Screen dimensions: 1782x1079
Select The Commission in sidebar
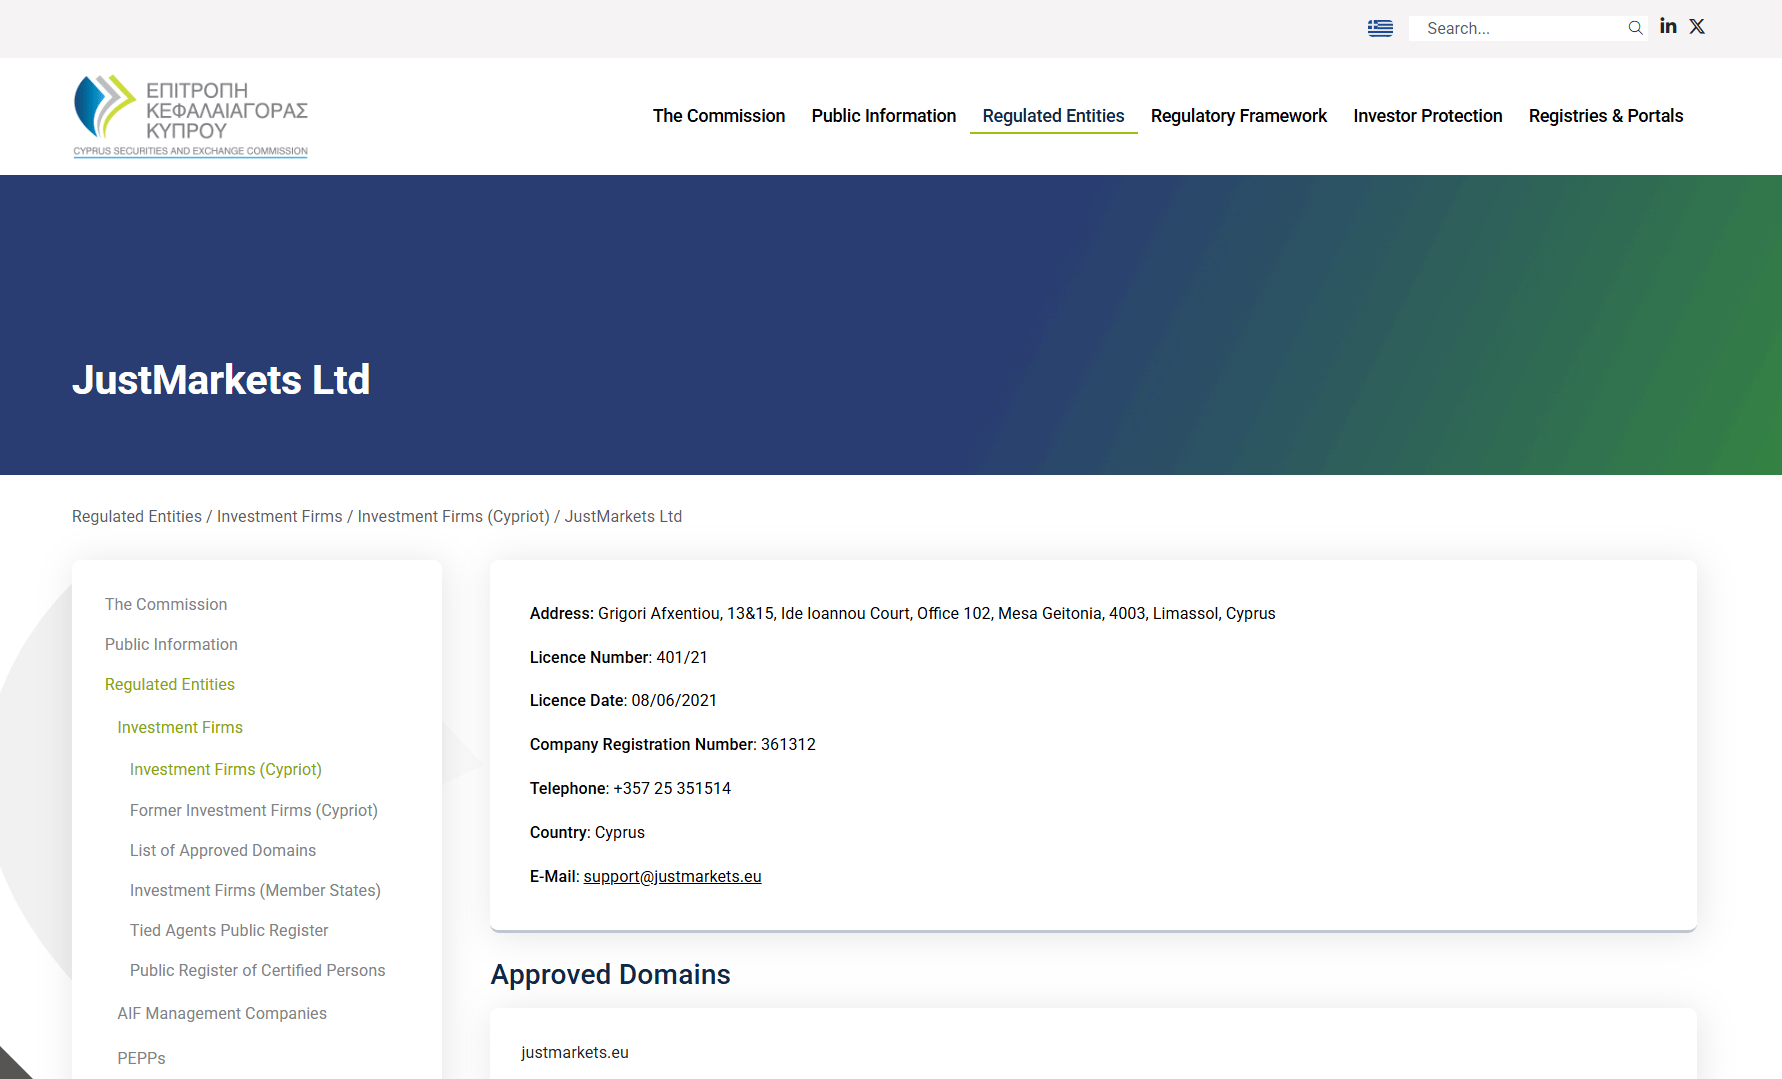(x=166, y=604)
